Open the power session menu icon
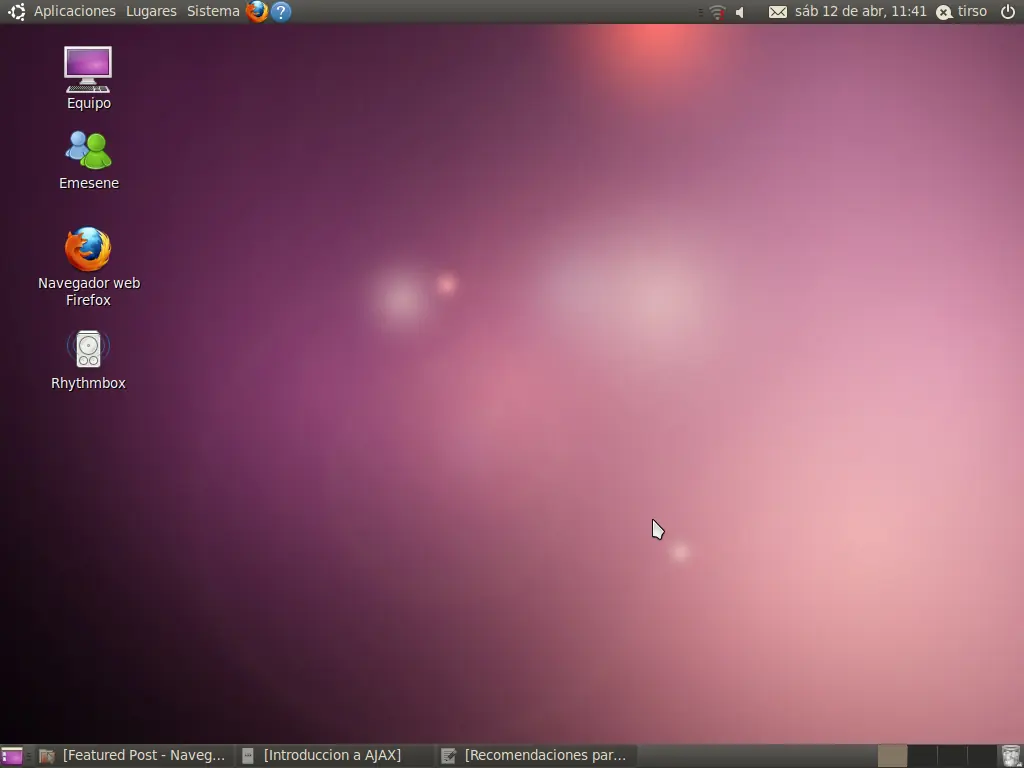 click(1008, 11)
